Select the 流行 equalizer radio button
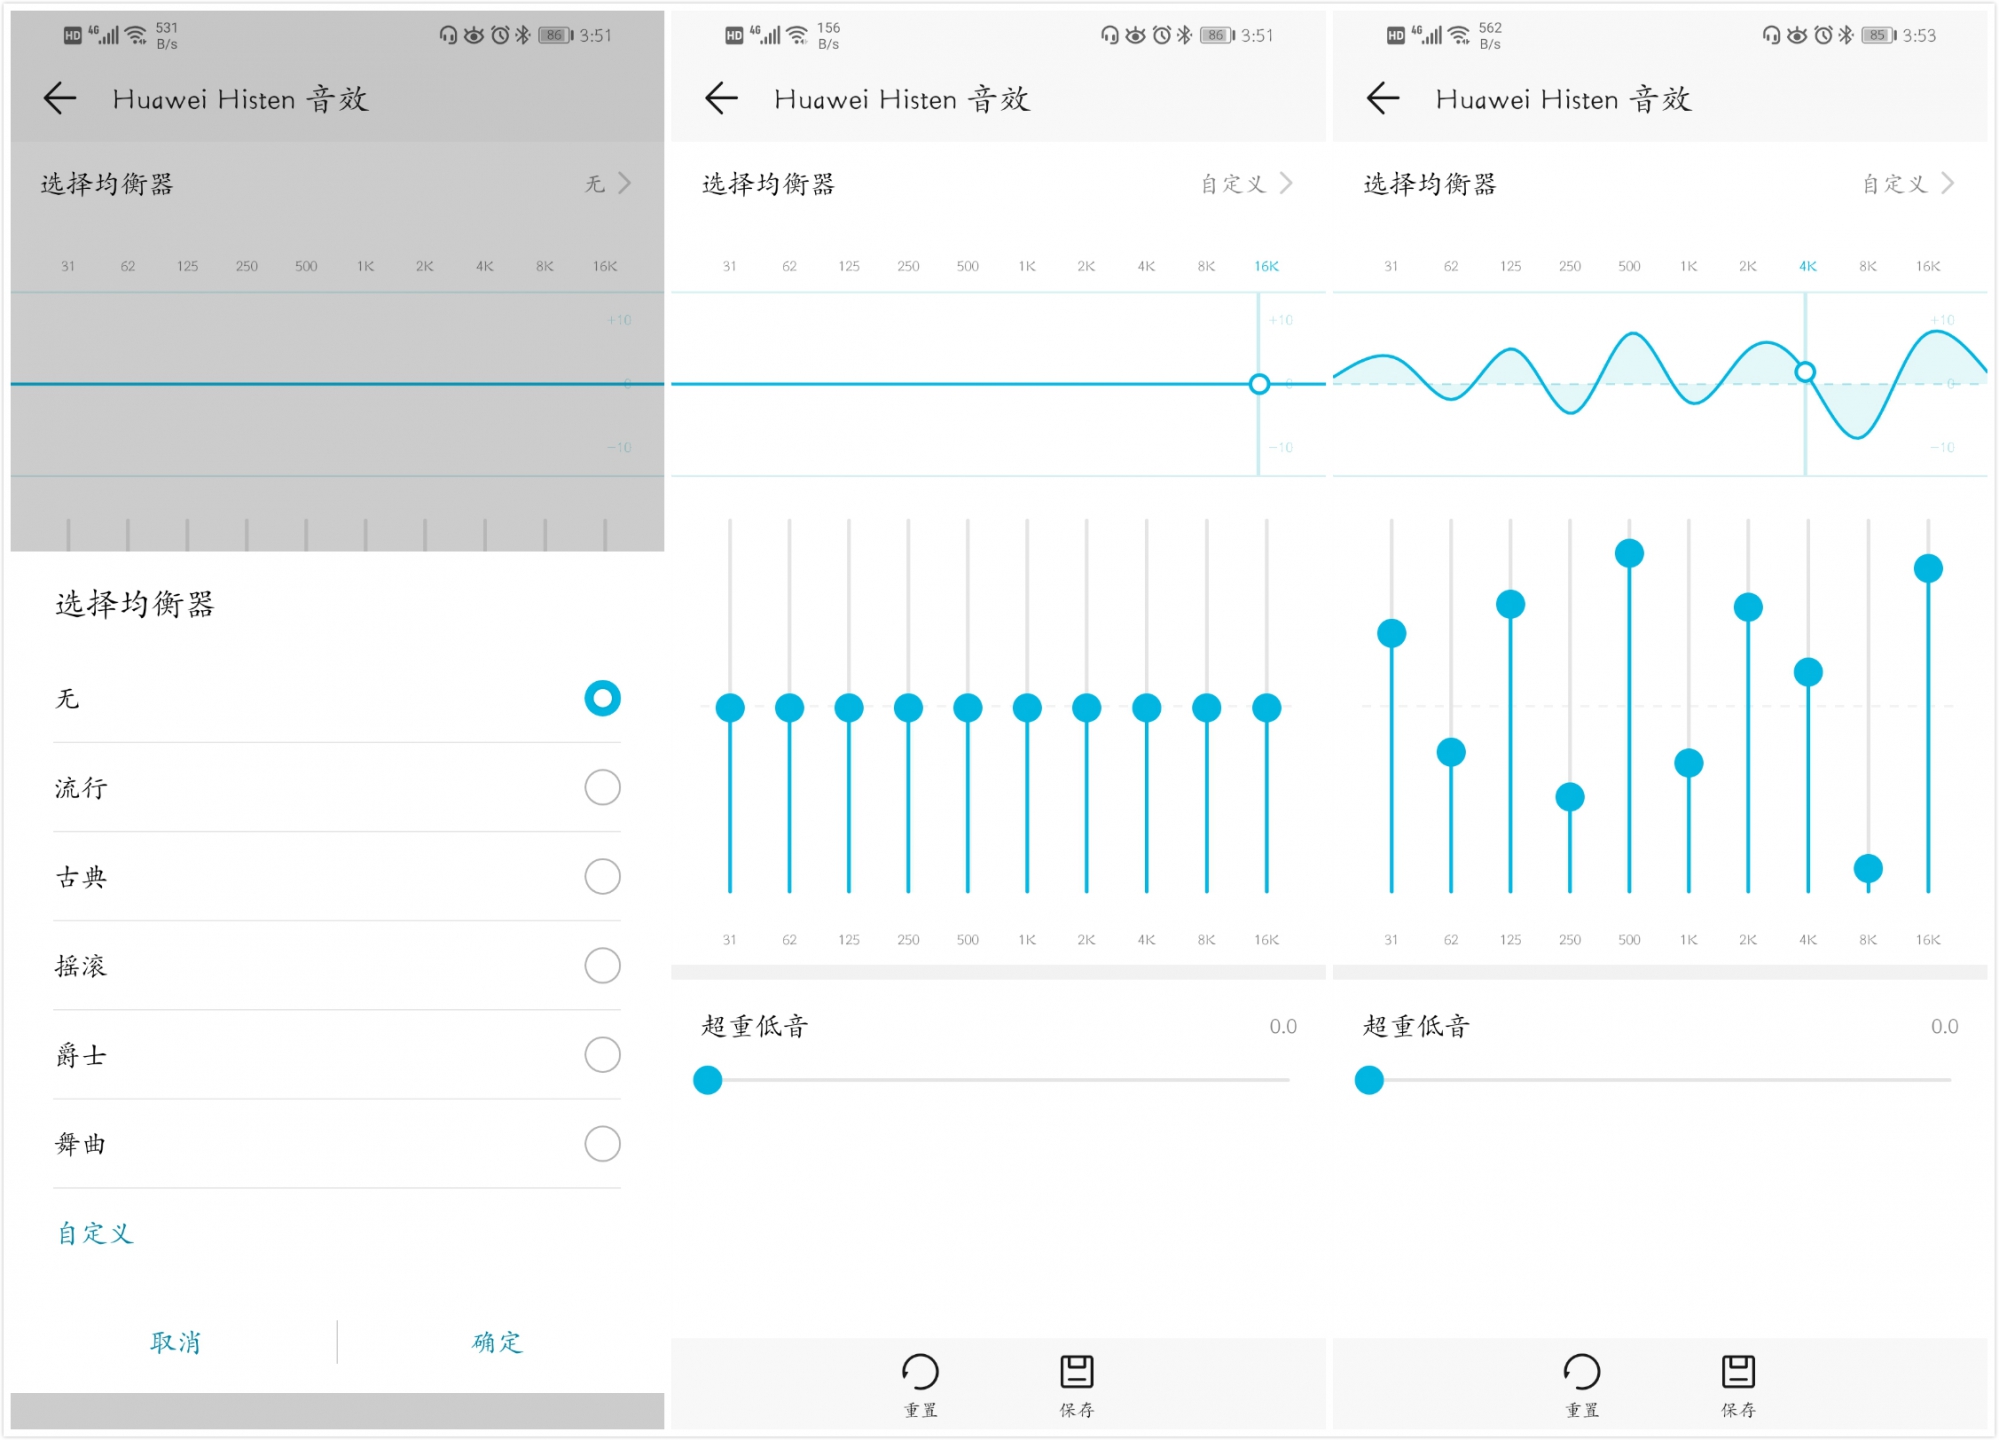The image size is (1999, 1440). click(x=602, y=788)
